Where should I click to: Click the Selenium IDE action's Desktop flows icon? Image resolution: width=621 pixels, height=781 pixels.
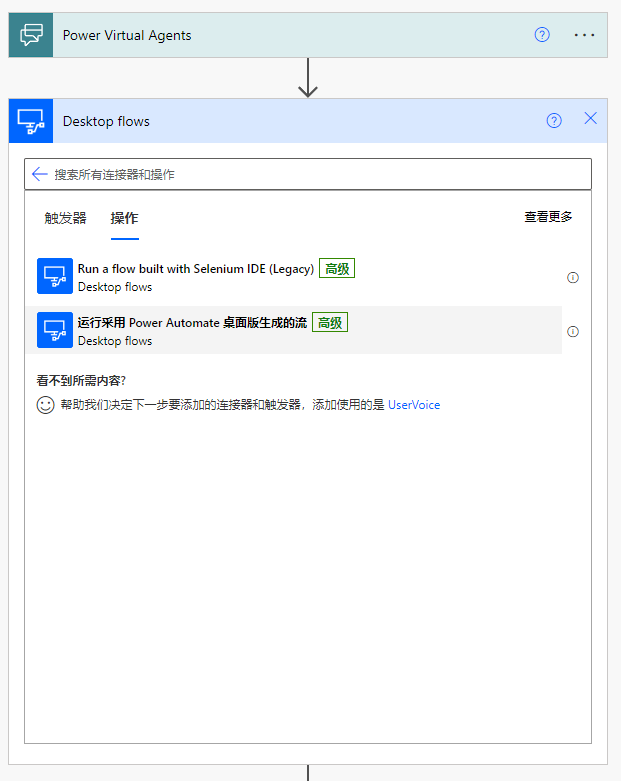[x=55, y=276]
